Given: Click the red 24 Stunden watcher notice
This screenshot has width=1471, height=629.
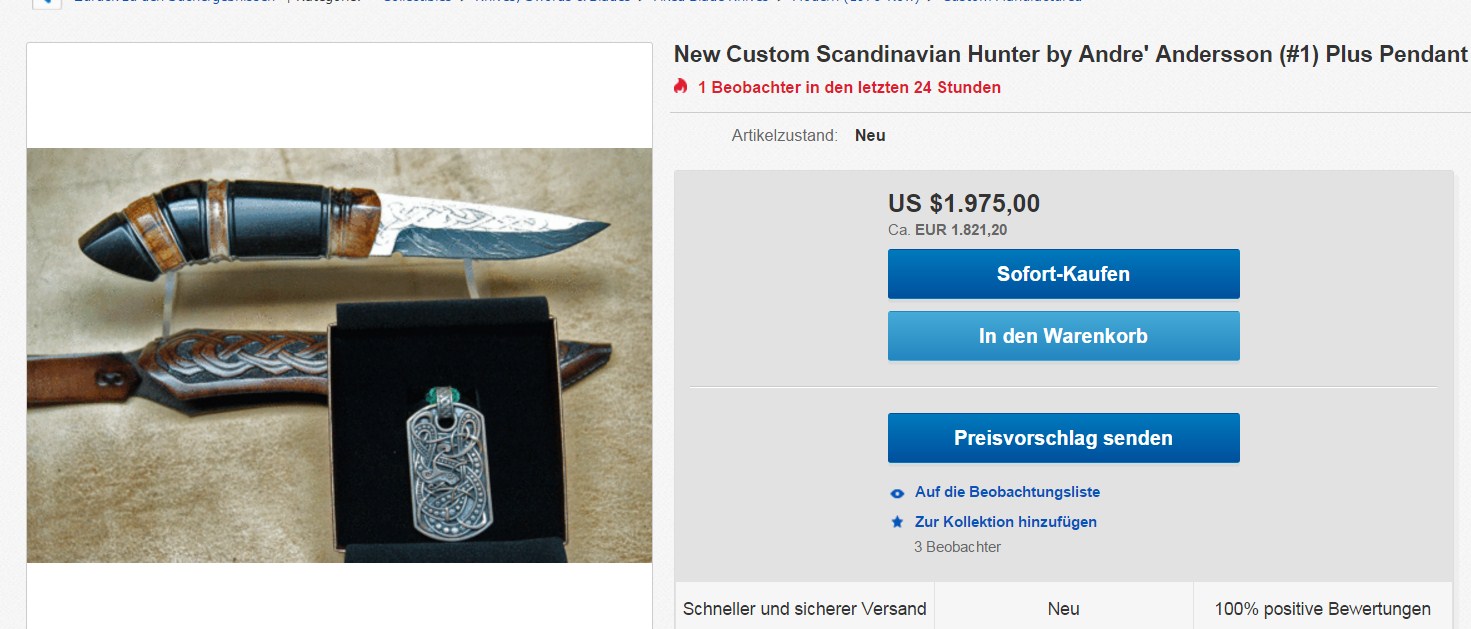Looking at the screenshot, I should click(849, 87).
